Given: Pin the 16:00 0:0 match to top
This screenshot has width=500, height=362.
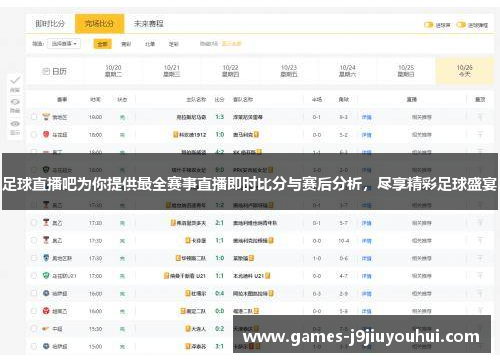Looking at the screenshot, I should point(480,311).
